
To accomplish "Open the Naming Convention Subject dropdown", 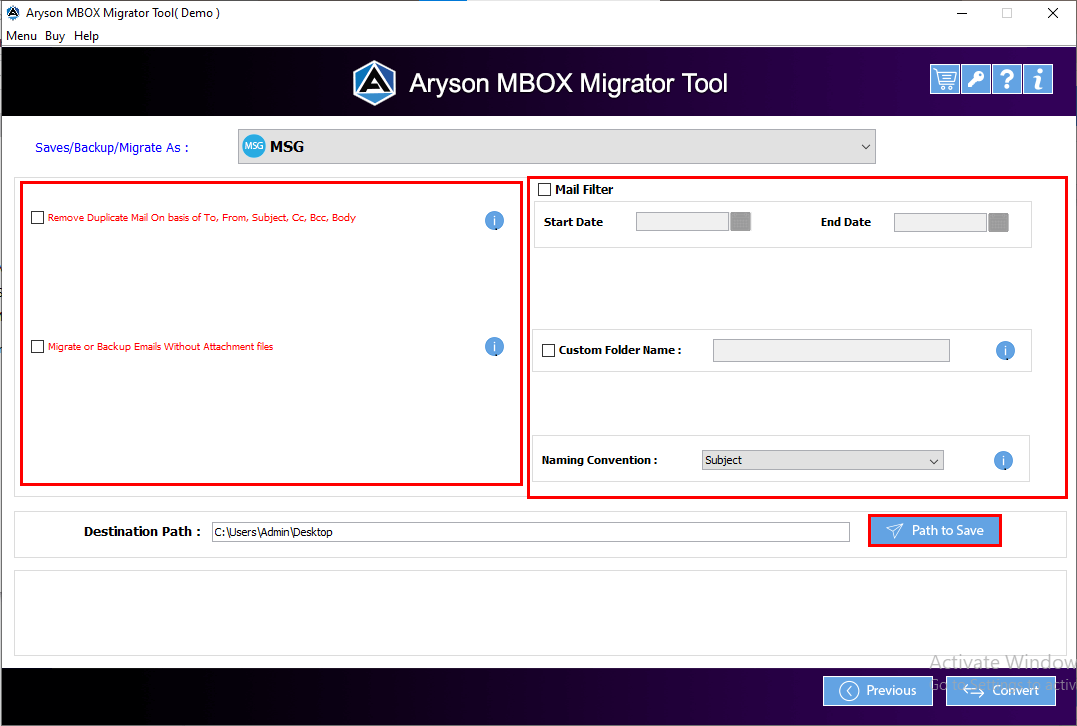I will point(823,460).
